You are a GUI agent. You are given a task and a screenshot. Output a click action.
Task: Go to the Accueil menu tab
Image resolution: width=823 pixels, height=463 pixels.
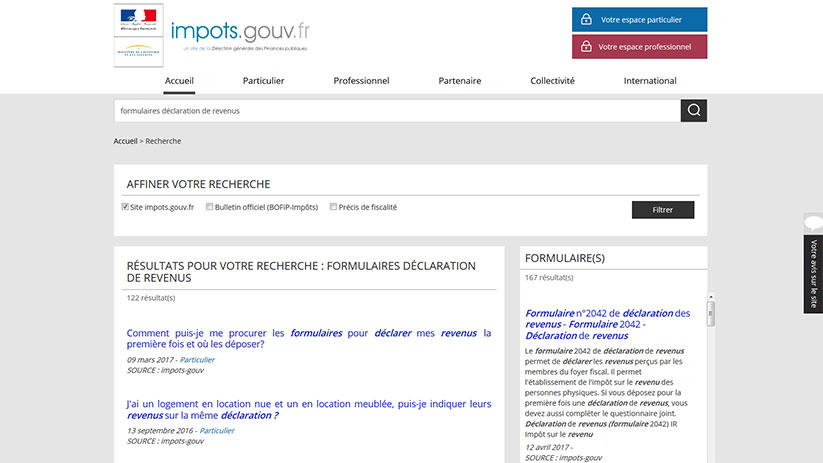[x=179, y=81]
